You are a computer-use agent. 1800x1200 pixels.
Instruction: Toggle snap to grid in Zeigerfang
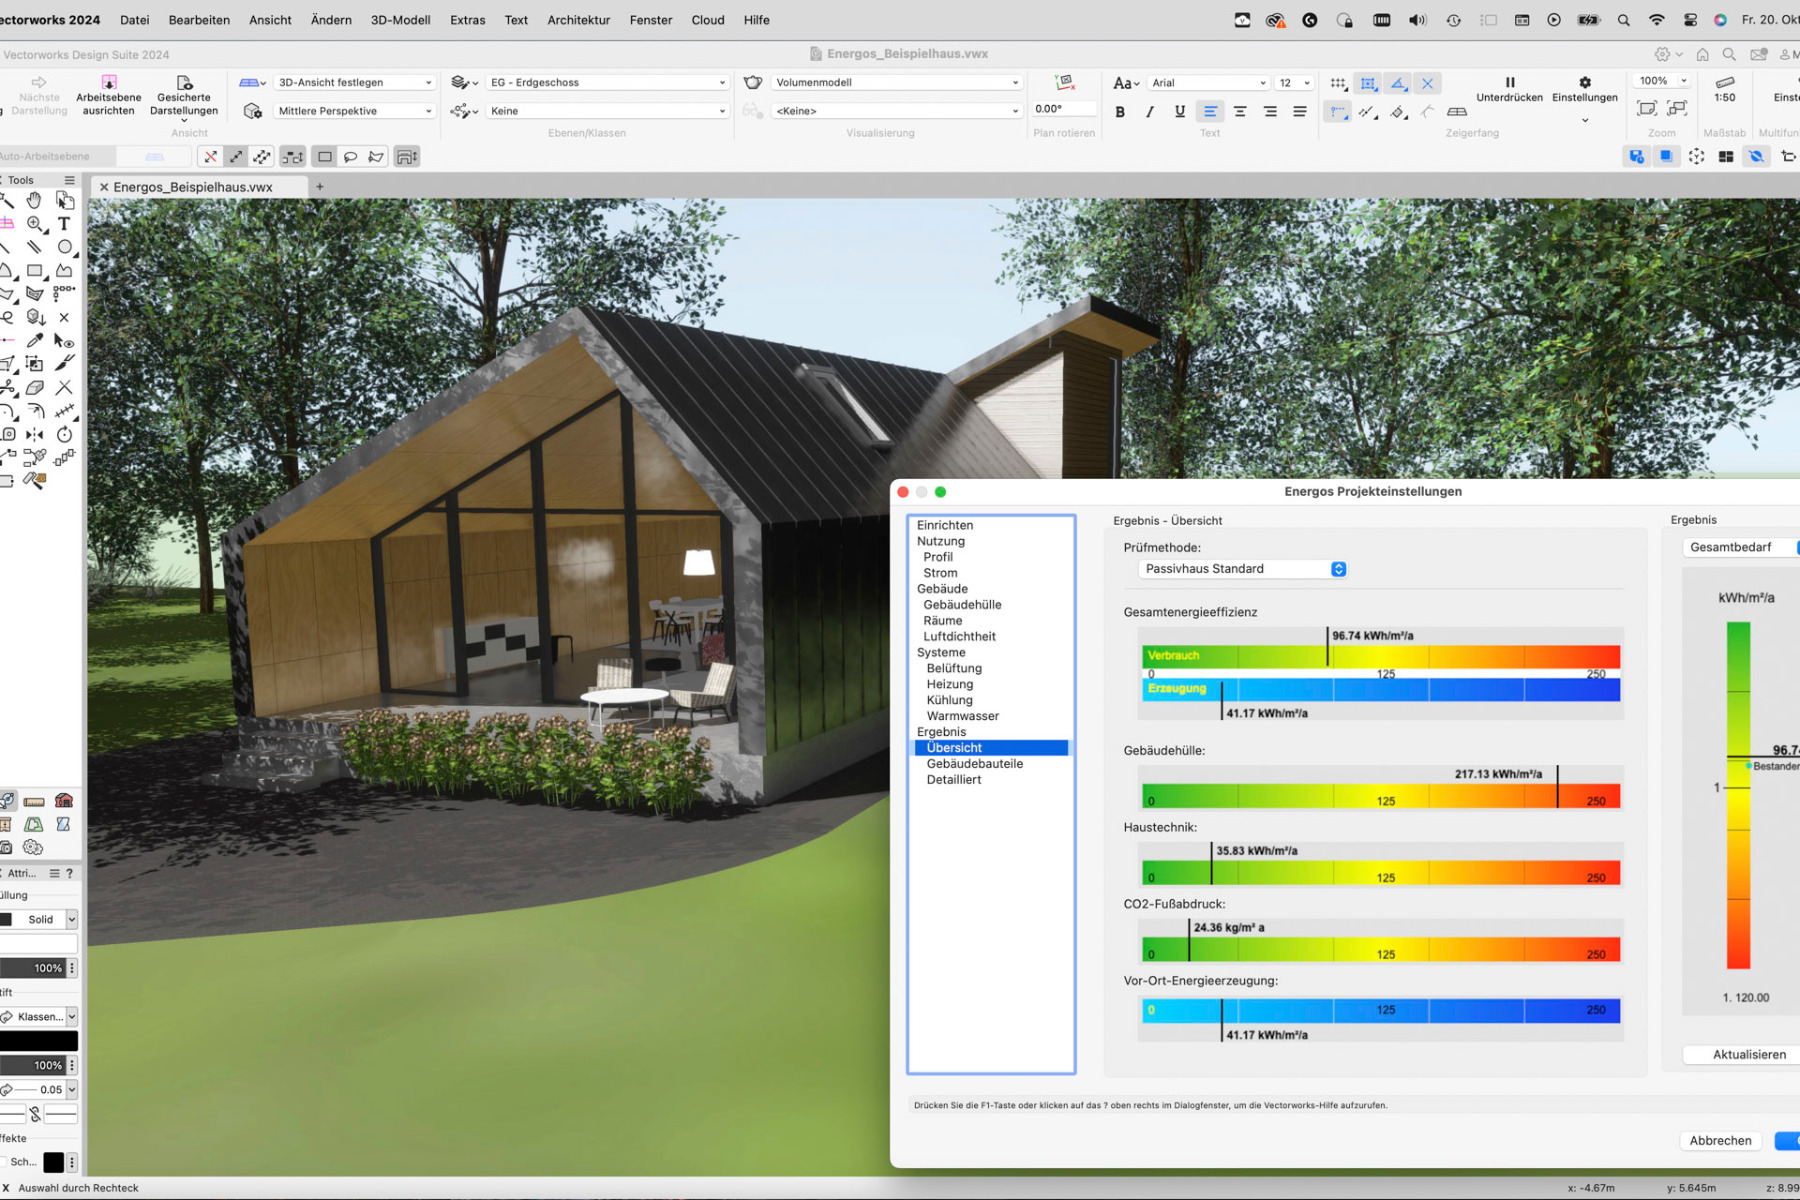[x=1337, y=83]
